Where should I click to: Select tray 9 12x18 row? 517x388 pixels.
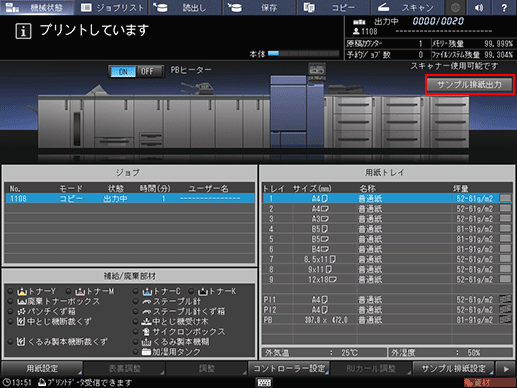[x=387, y=279]
